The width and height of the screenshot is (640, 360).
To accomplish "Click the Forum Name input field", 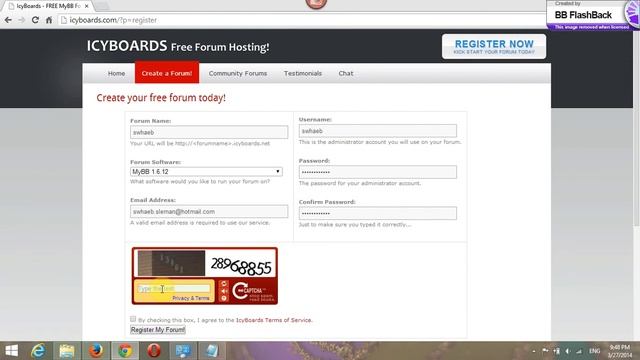I will tap(209, 132).
